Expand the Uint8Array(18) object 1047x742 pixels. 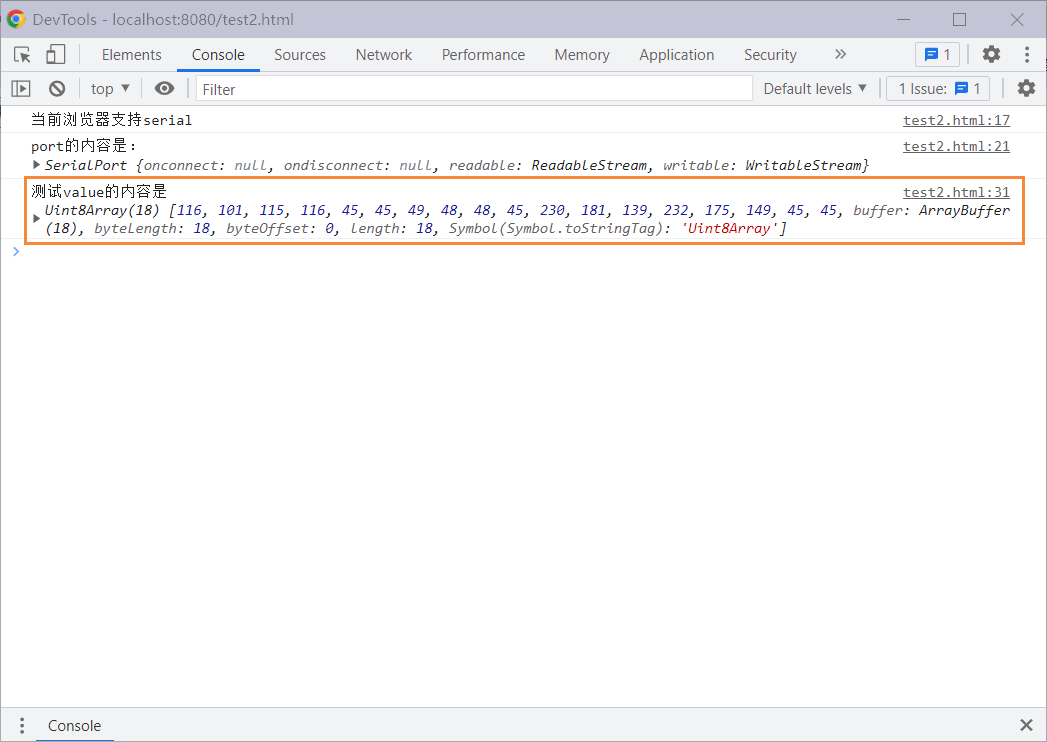(x=37, y=218)
